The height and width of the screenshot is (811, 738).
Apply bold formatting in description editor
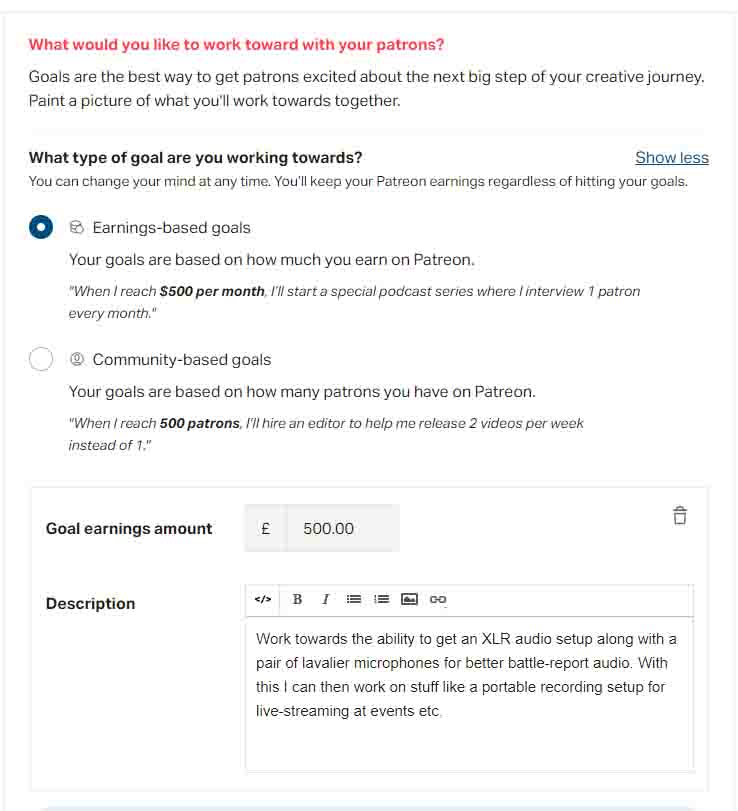(297, 600)
